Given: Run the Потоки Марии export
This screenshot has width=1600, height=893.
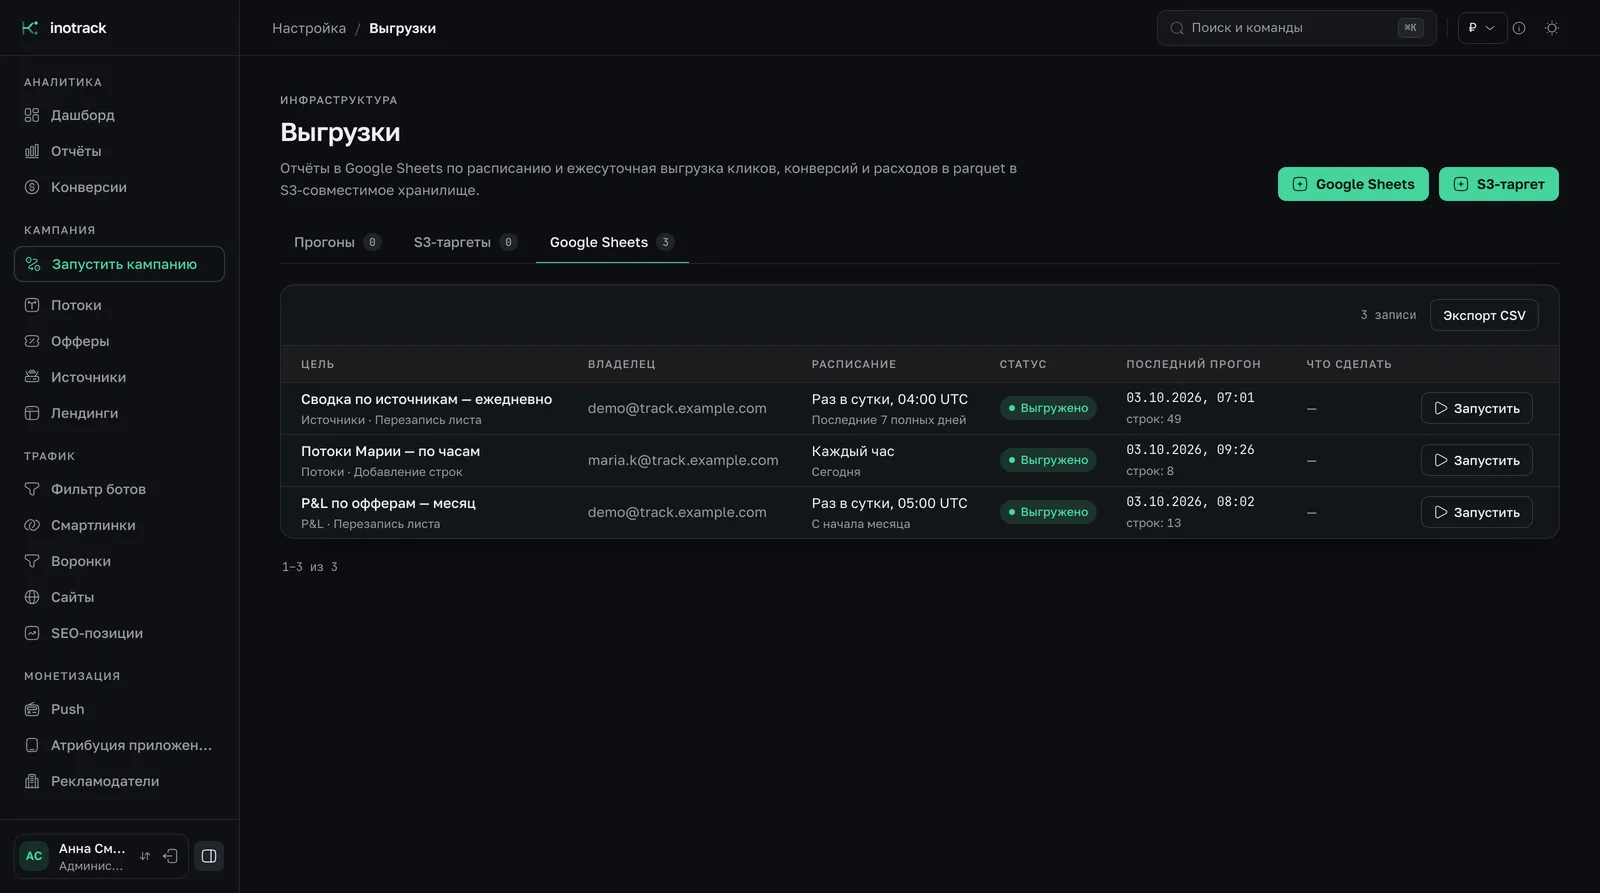Looking at the screenshot, I should (x=1476, y=460).
